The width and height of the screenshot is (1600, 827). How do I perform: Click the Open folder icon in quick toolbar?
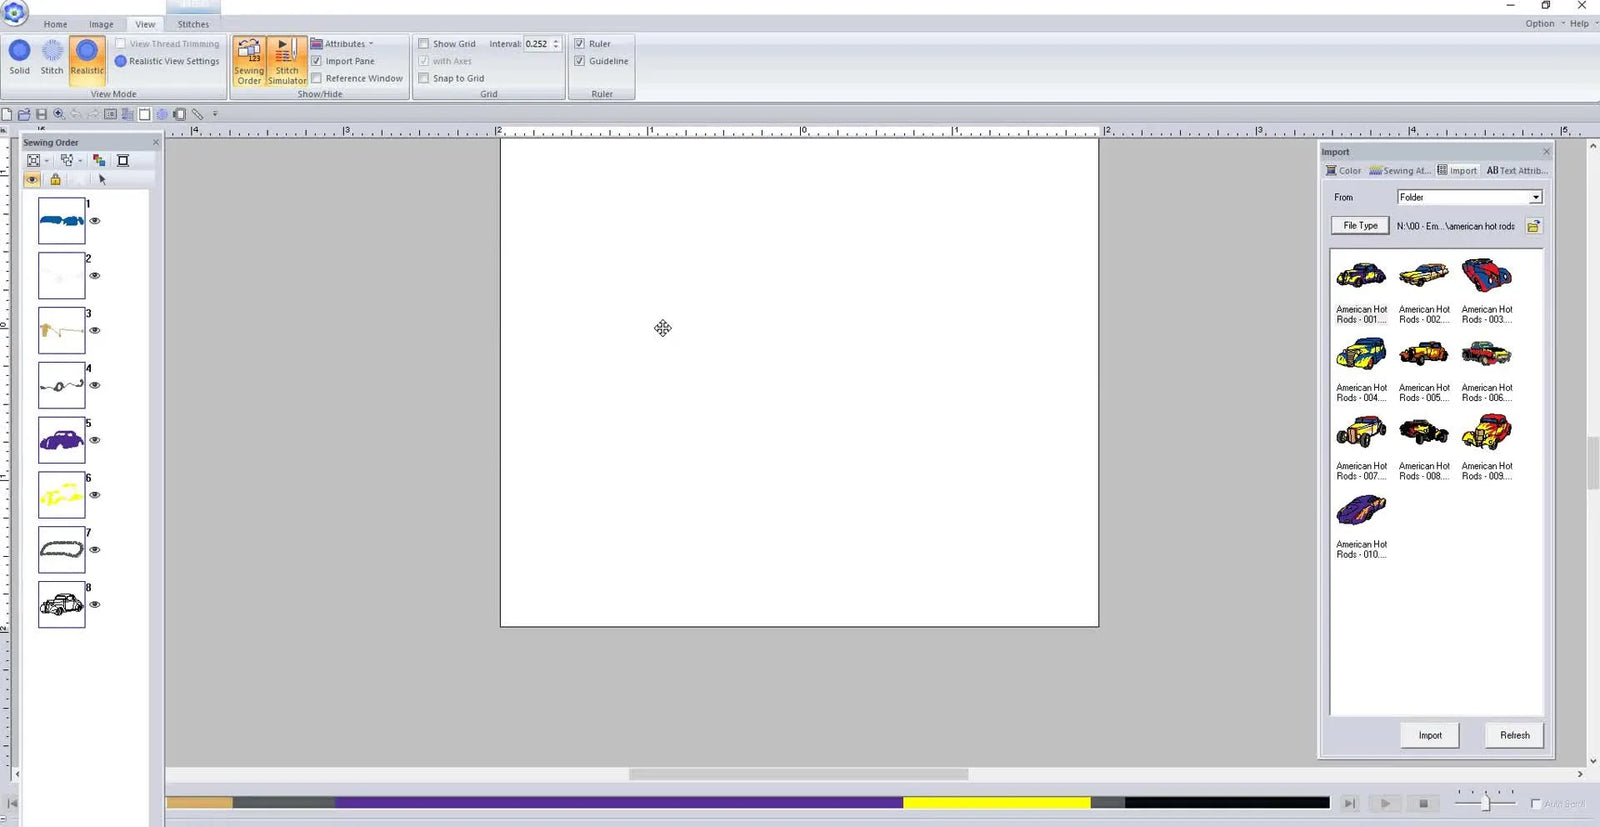coord(24,114)
